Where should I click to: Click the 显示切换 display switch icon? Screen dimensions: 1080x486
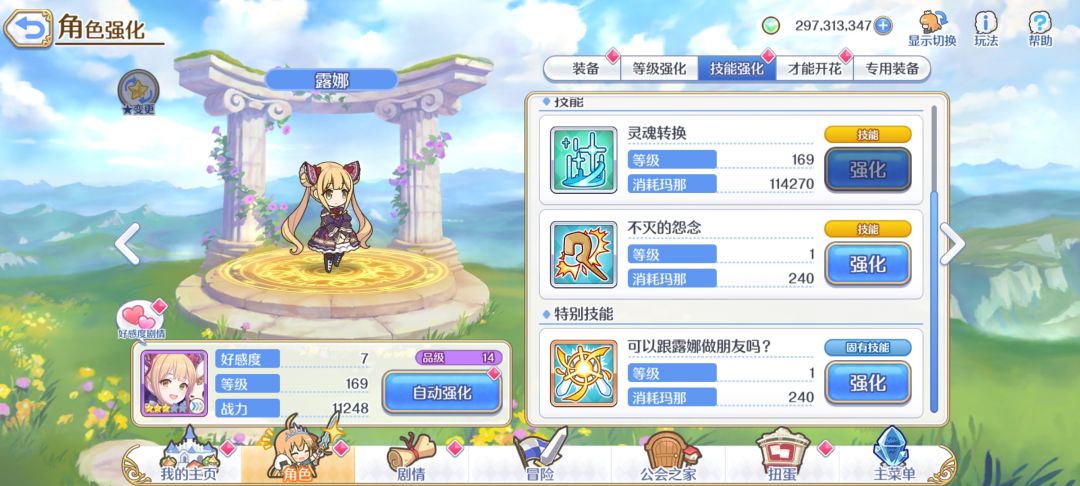[x=932, y=29]
